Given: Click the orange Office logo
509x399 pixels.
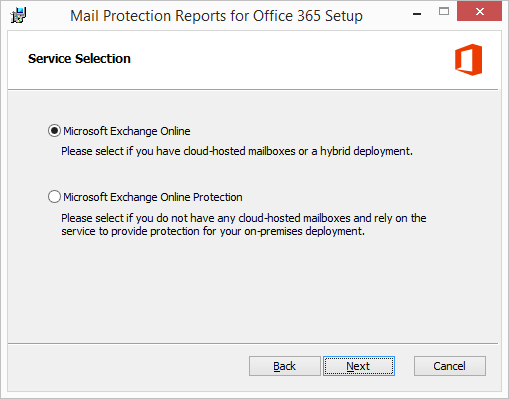Looking at the screenshot, I should coord(468,59).
